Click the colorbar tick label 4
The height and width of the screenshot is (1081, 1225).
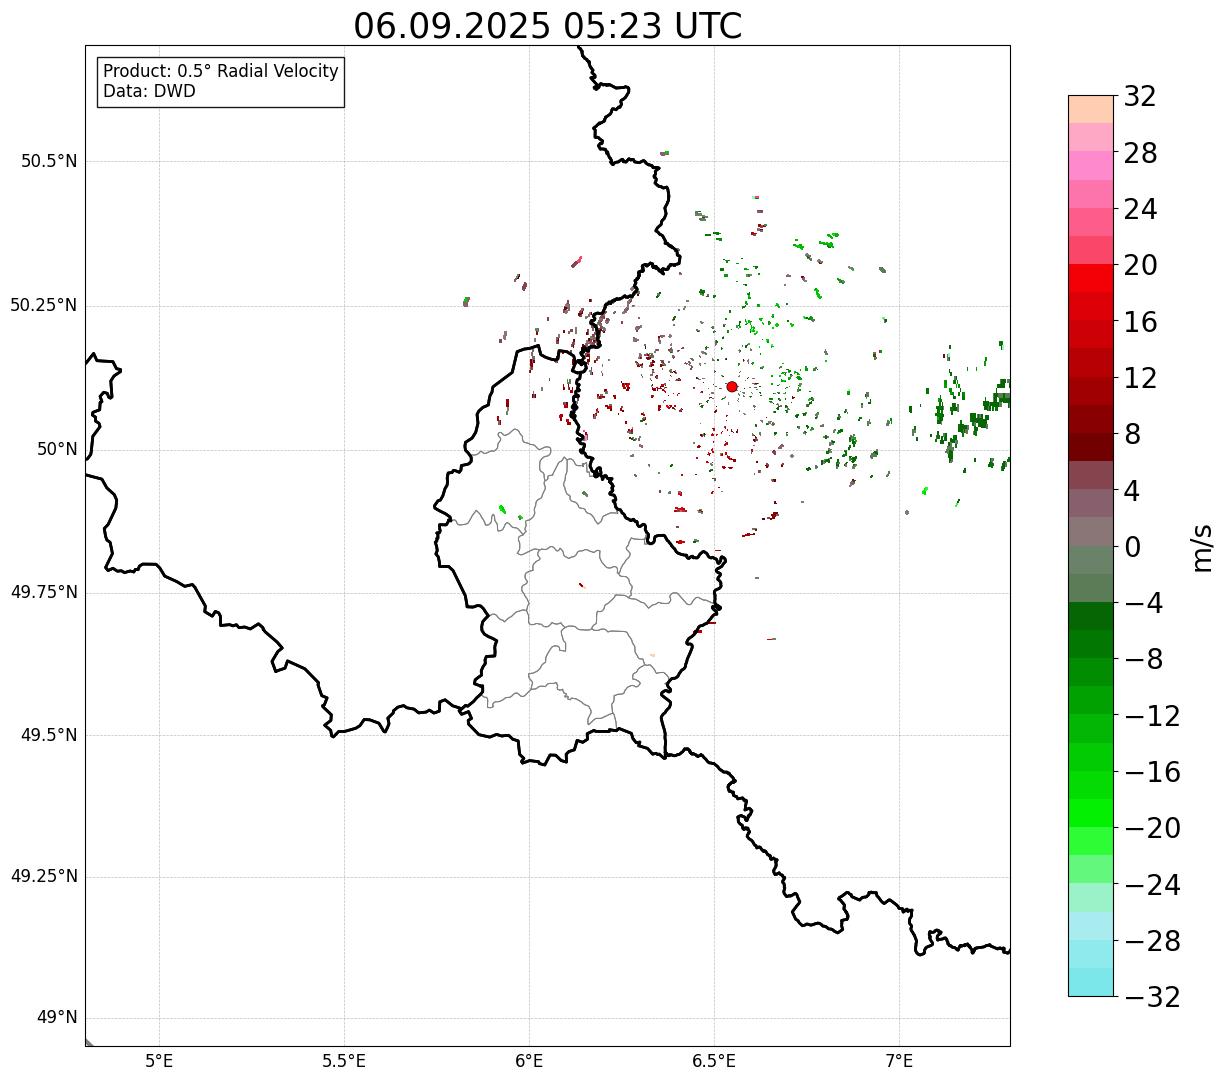pyautogui.click(x=1132, y=491)
